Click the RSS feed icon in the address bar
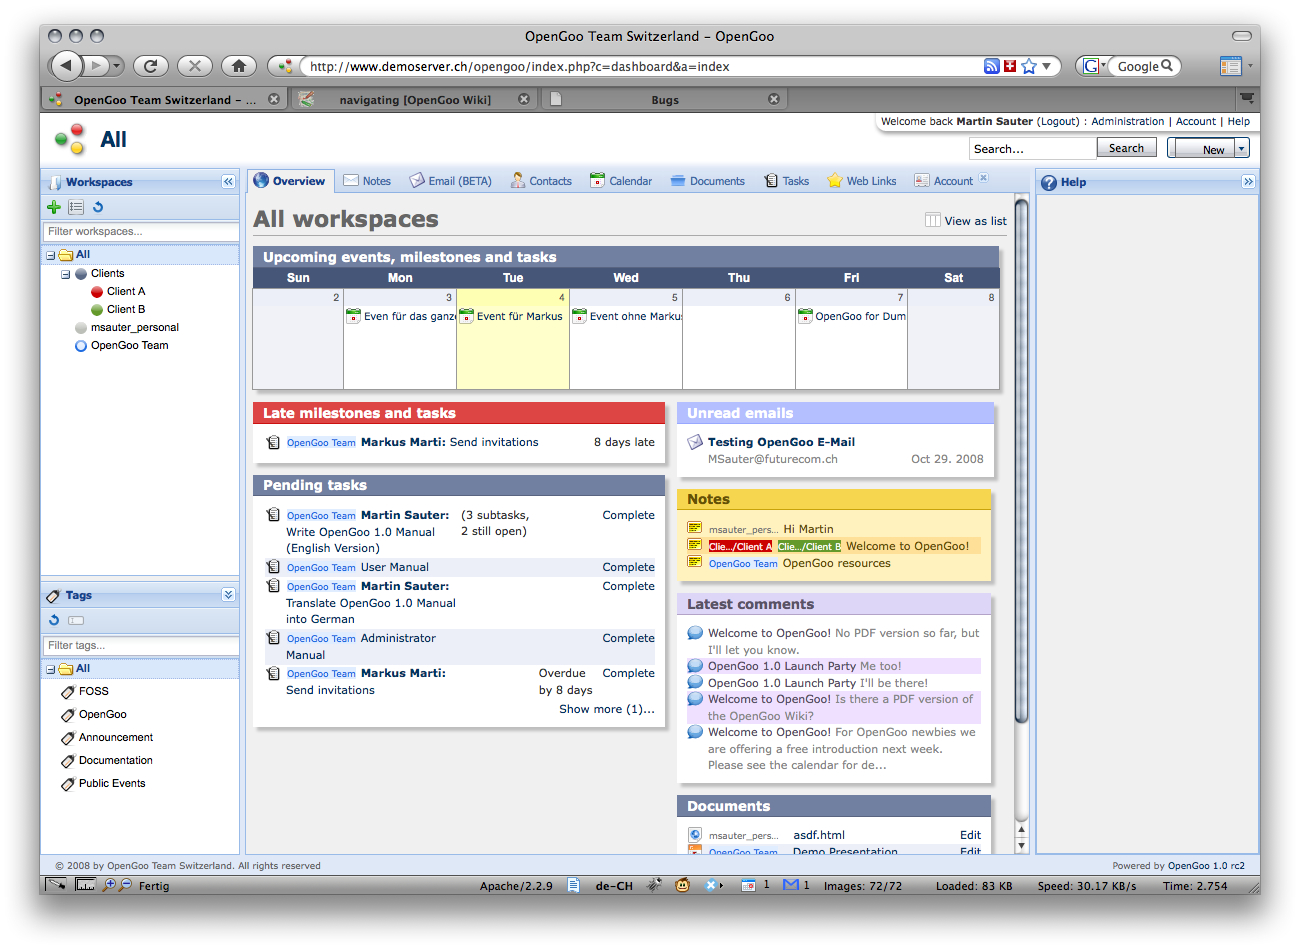The width and height of the screenshot is (1300, 949). tap(991, 66)
